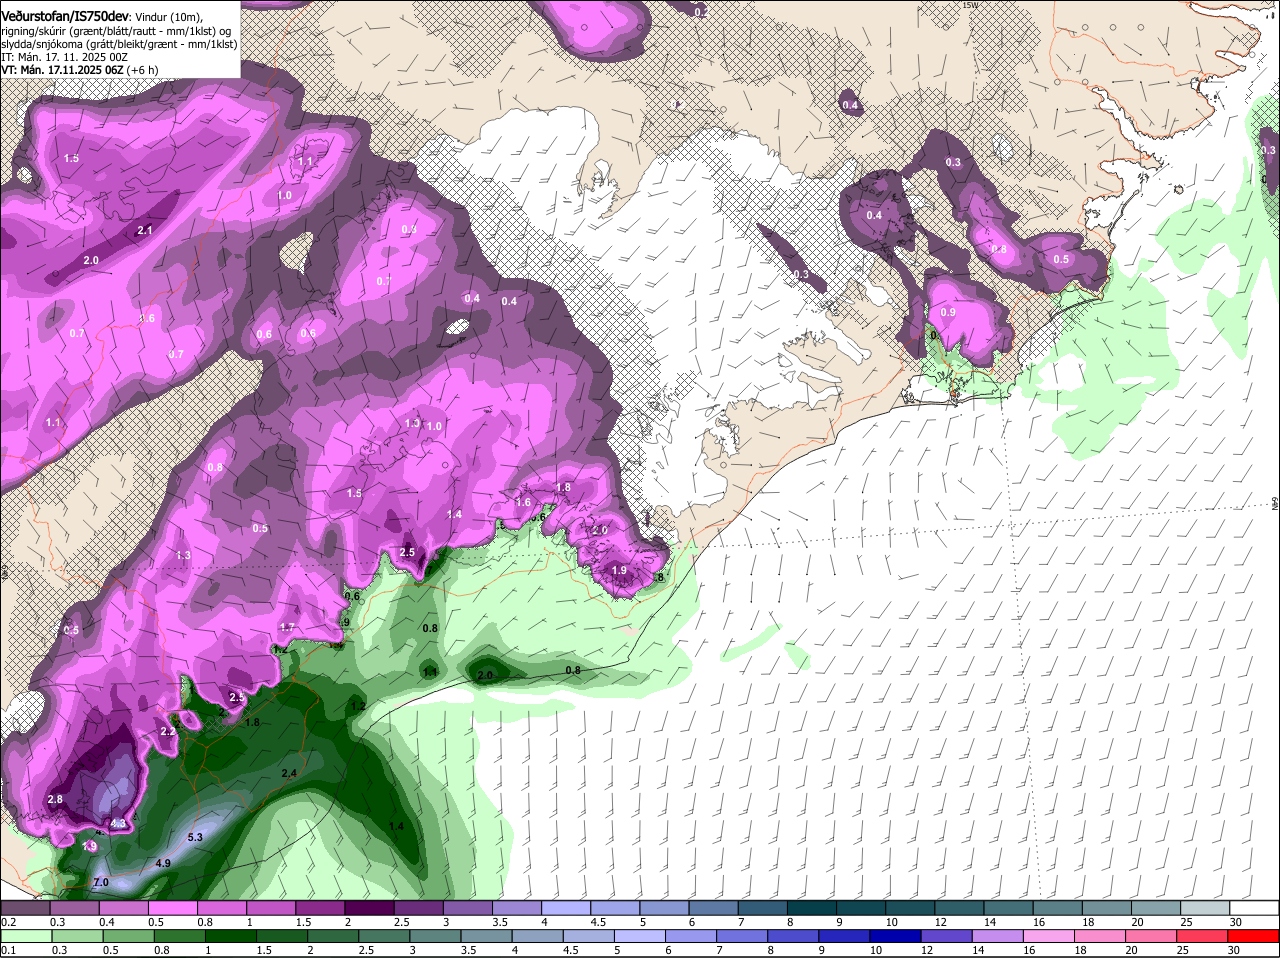Click the 30 label in the top legend row
This screenshot has height=958, width=1280.
(x=1236, y=922)
